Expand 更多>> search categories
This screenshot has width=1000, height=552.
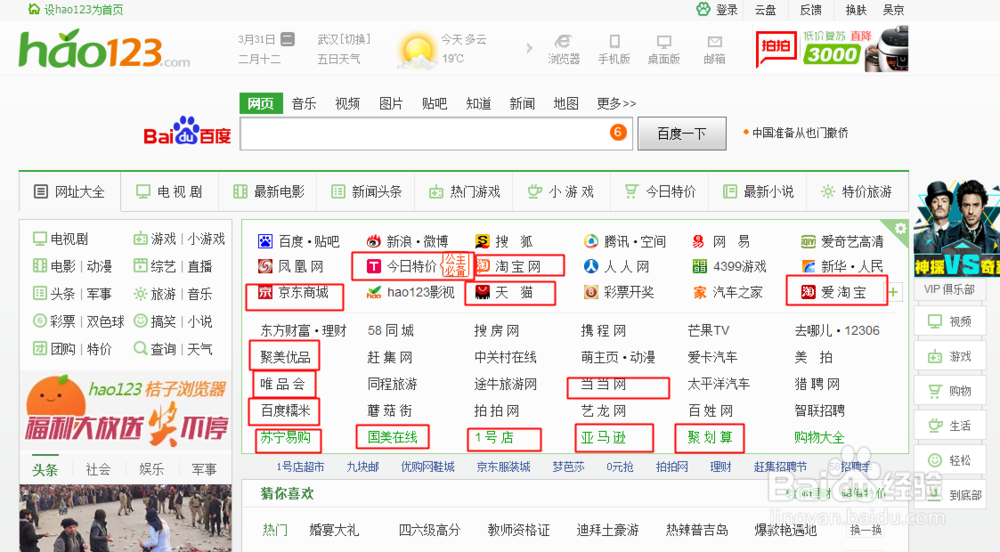point(616,103)
